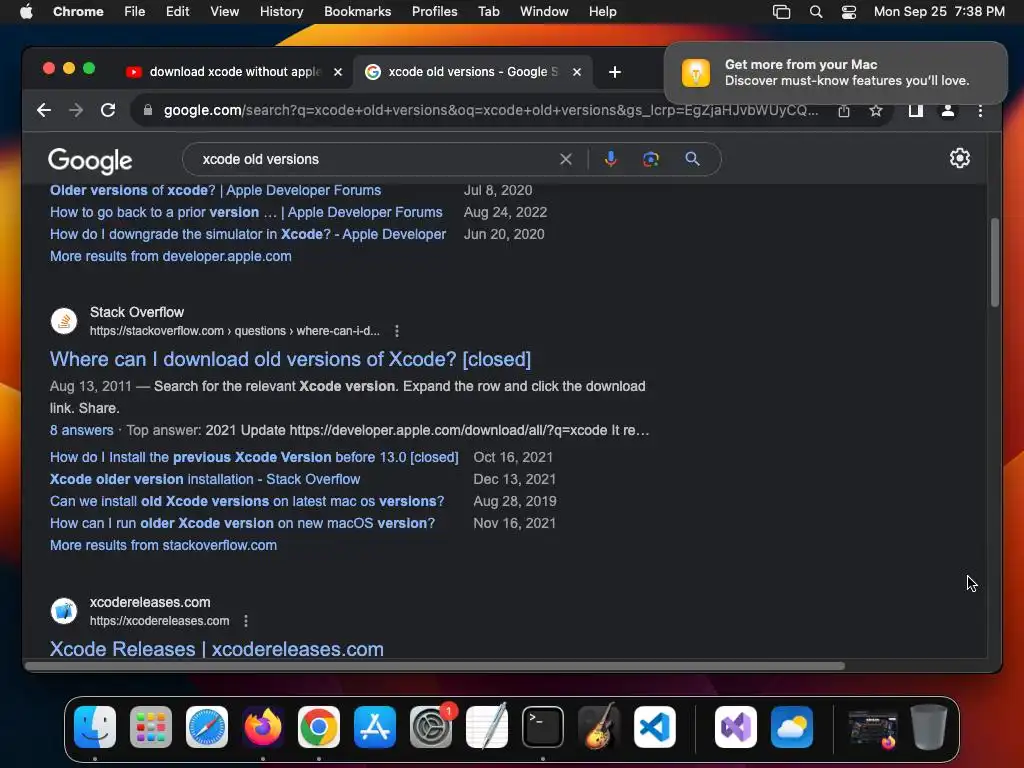
Task: Open Terminal from the Dock
Action: click(543, 727)
